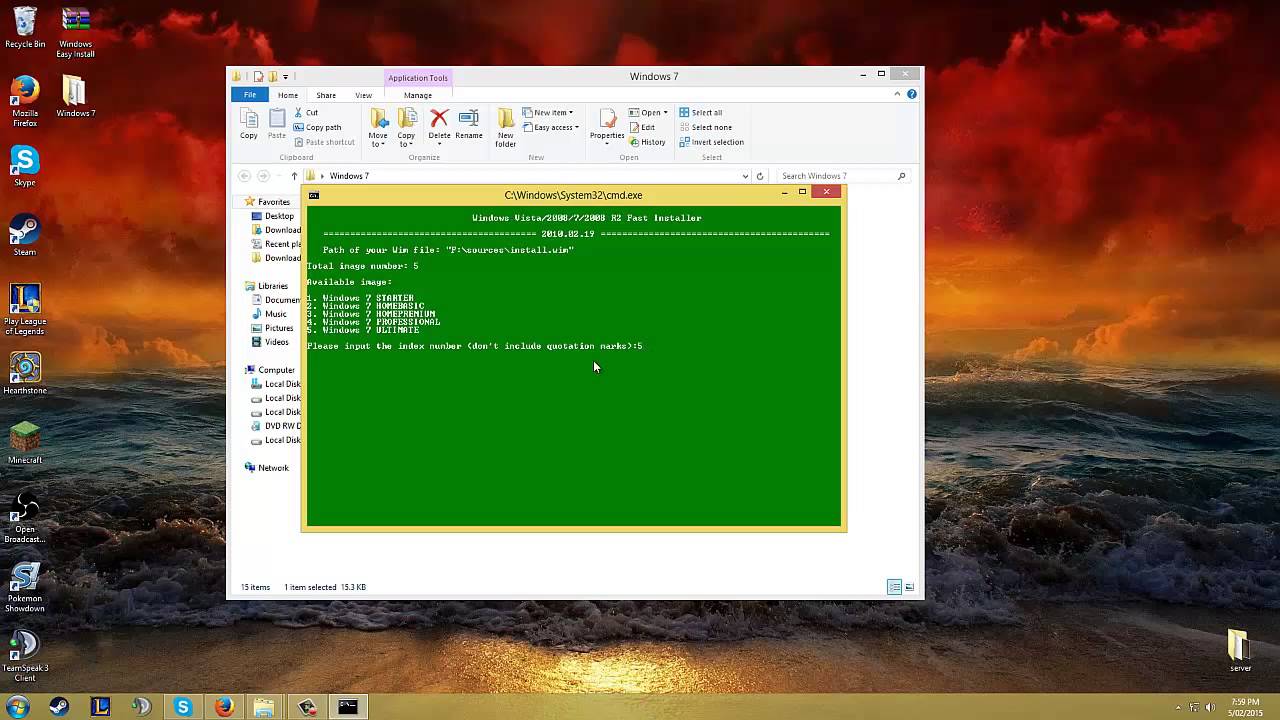Select Desktop under Favorites
The height and width of the screenshot is (720, 1280).
(272, 216)
